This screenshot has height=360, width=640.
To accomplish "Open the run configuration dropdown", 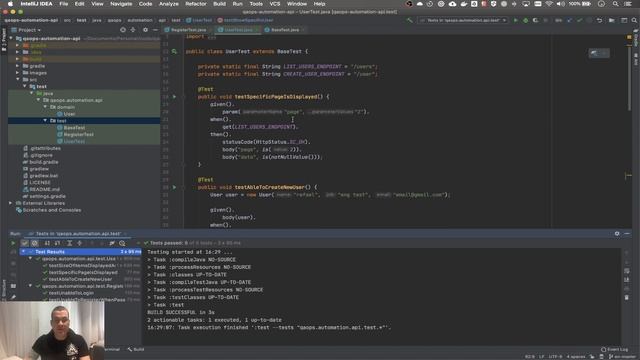I will [463, 20].
